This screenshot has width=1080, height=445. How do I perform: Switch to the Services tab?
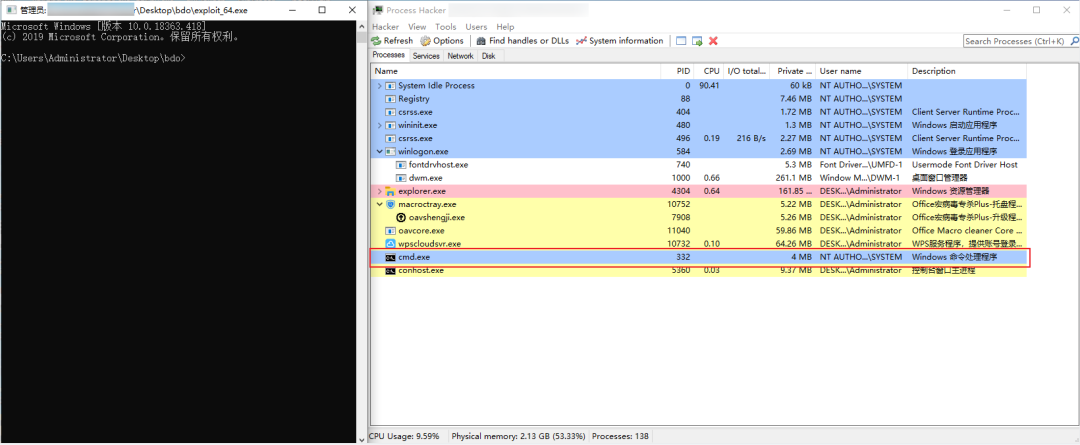pos(426,56)
